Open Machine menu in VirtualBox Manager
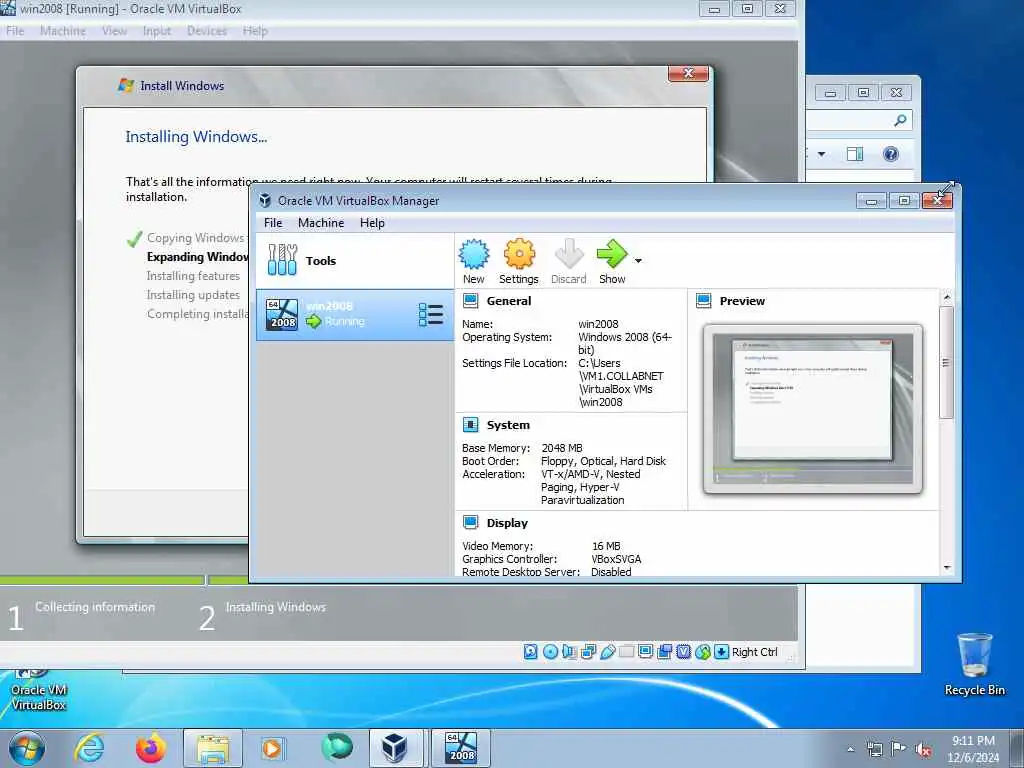Viewport: 1024px width, 768px height. 321,223
